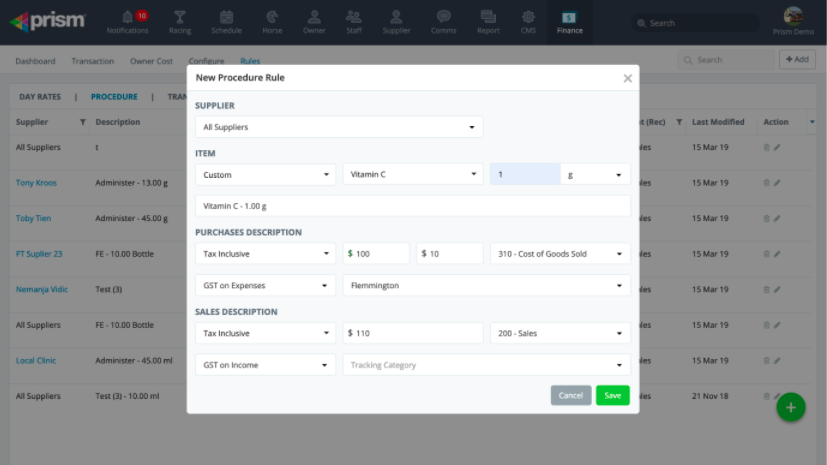Expand the All Suppliers dropdown
Image resolution: width=827 pixels, height=465 pixels.
click(x=339, y=127)
